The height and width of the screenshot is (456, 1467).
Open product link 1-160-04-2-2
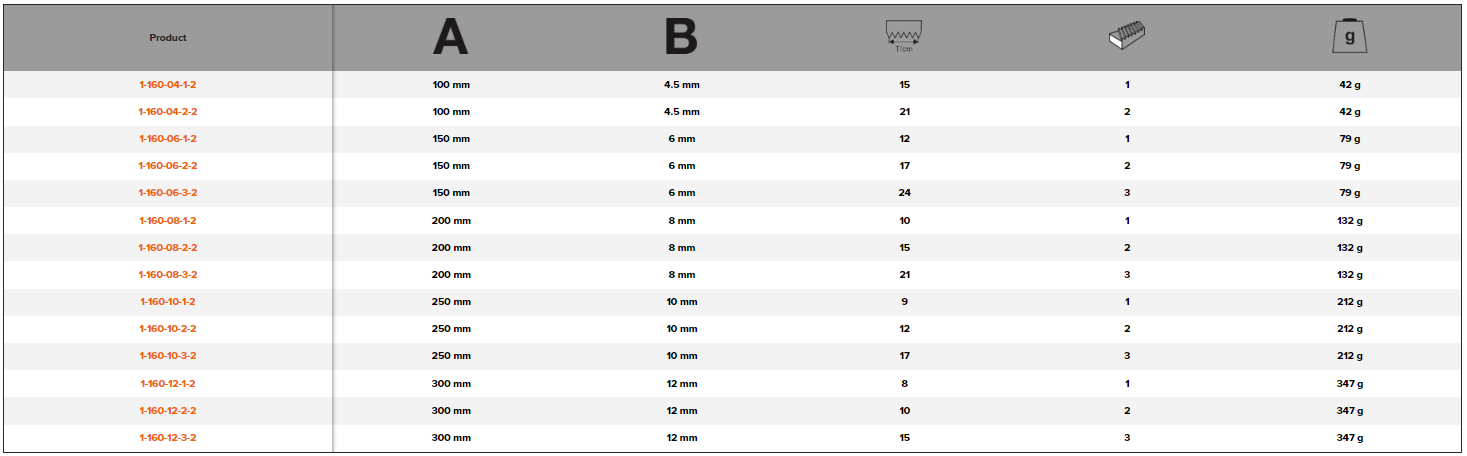[x=168, y=112]
